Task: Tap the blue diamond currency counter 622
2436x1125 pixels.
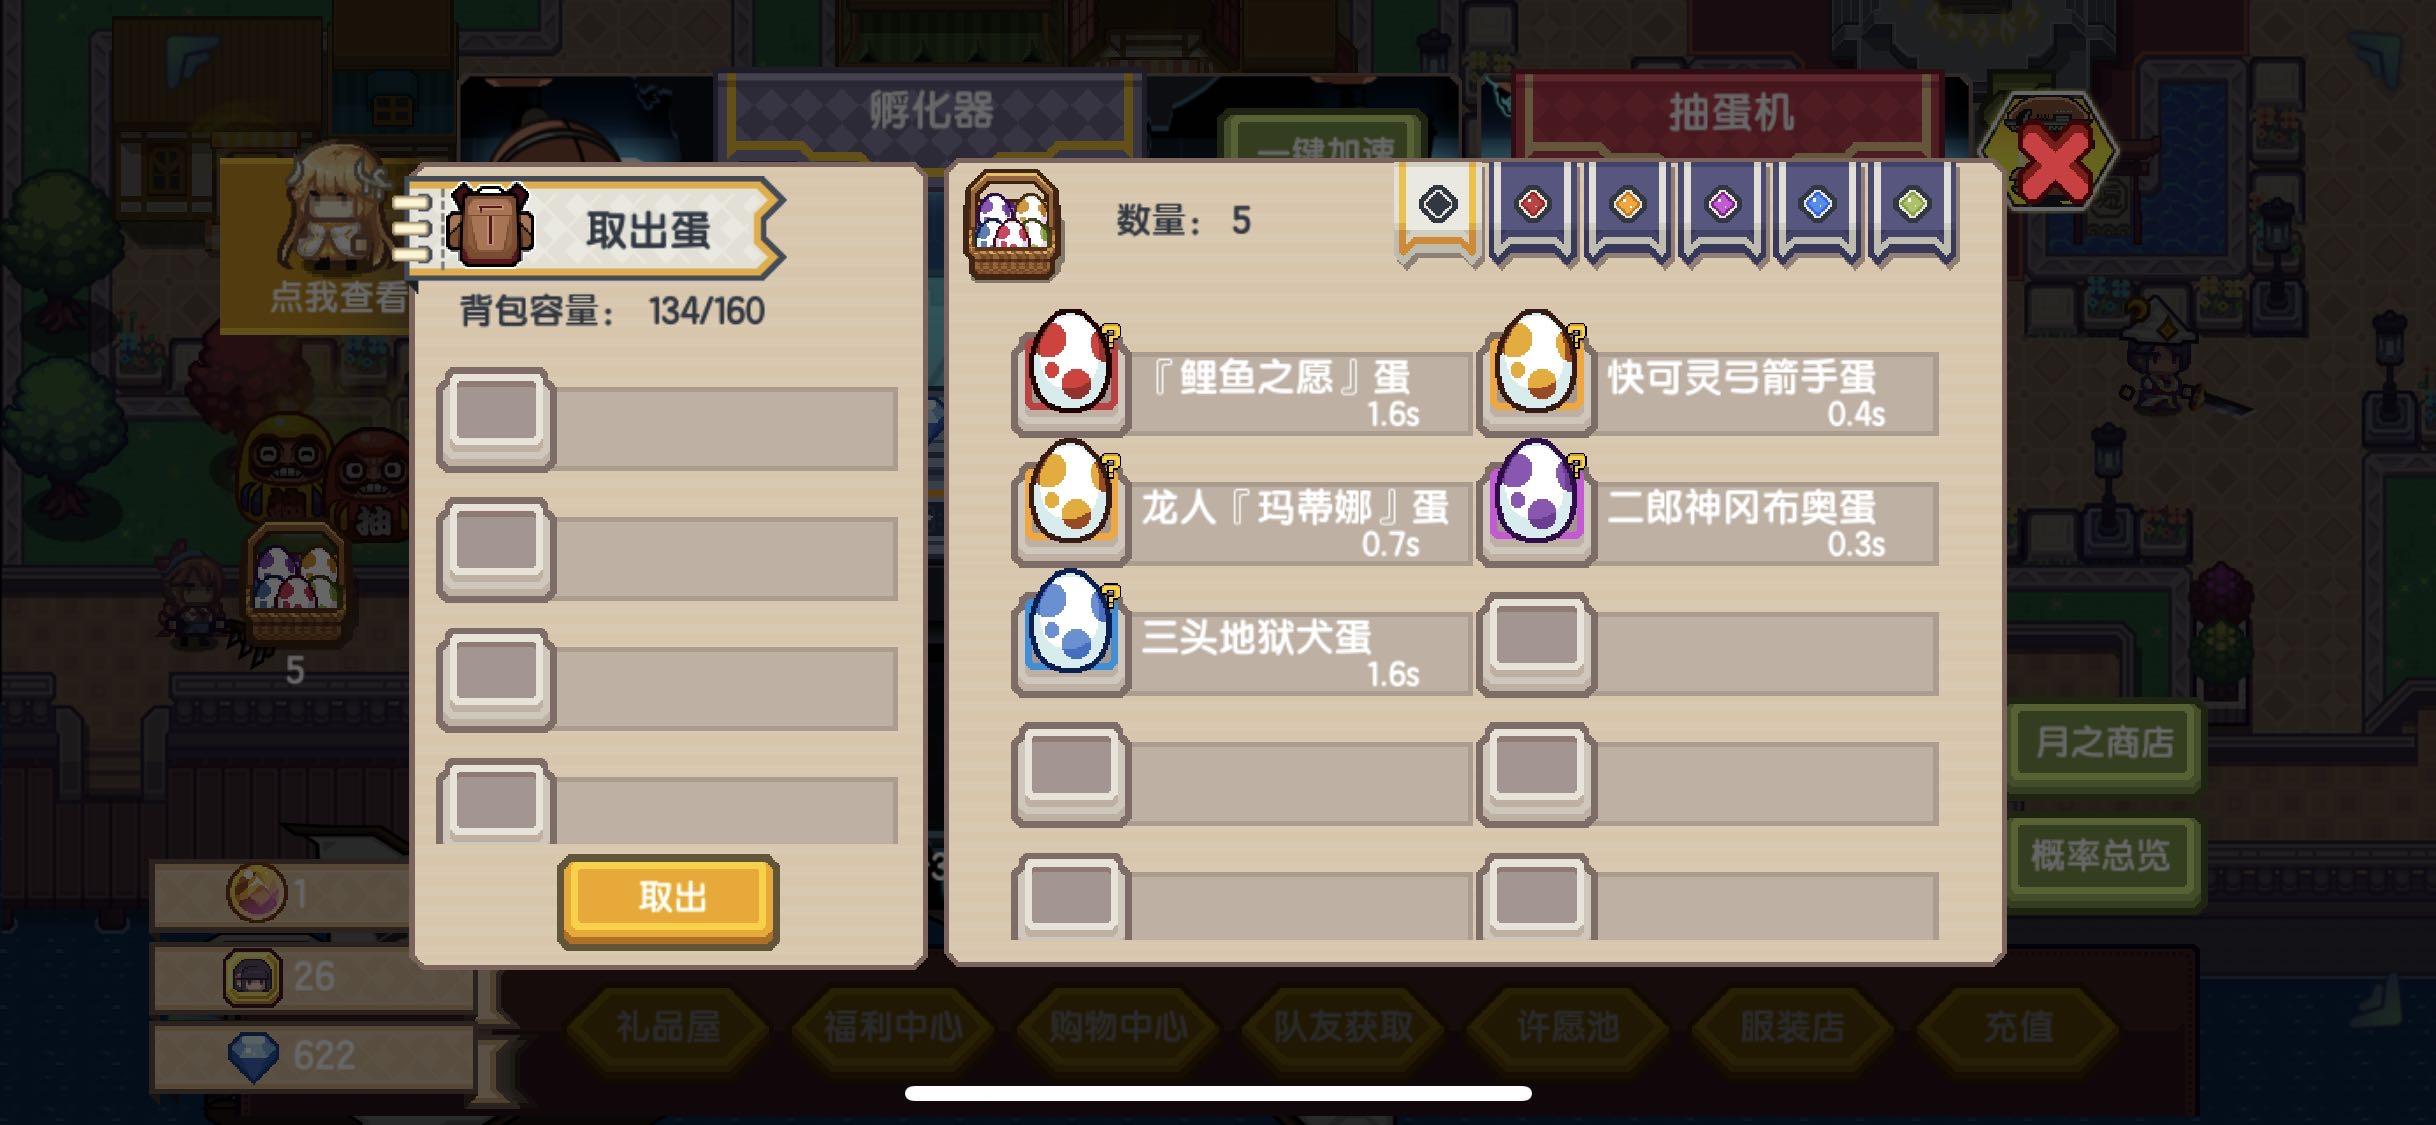Action: (312, 1056)
